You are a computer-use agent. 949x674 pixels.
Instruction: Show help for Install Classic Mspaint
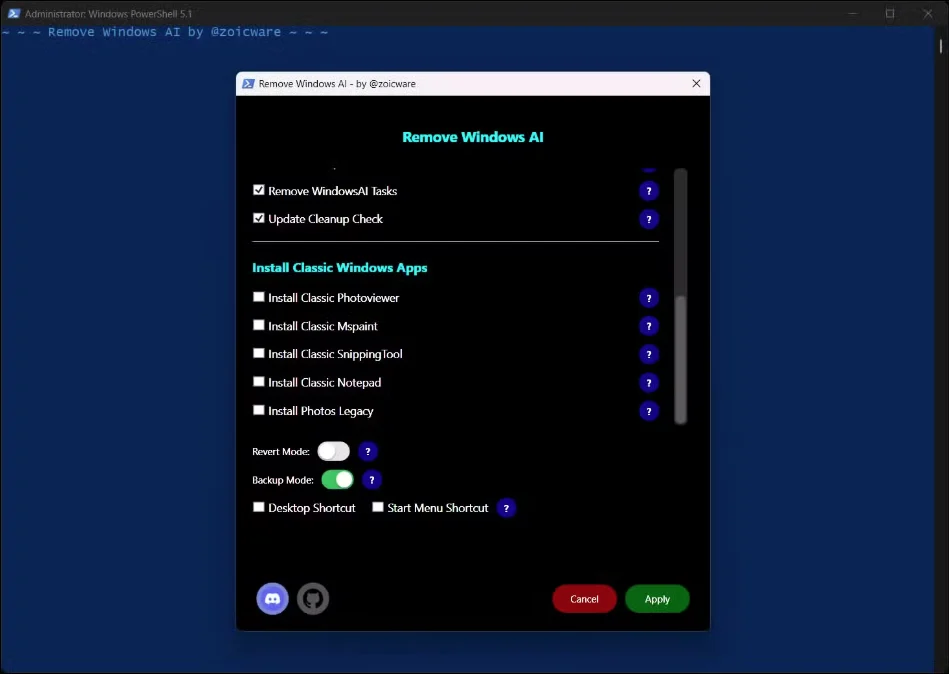point(649,326)
